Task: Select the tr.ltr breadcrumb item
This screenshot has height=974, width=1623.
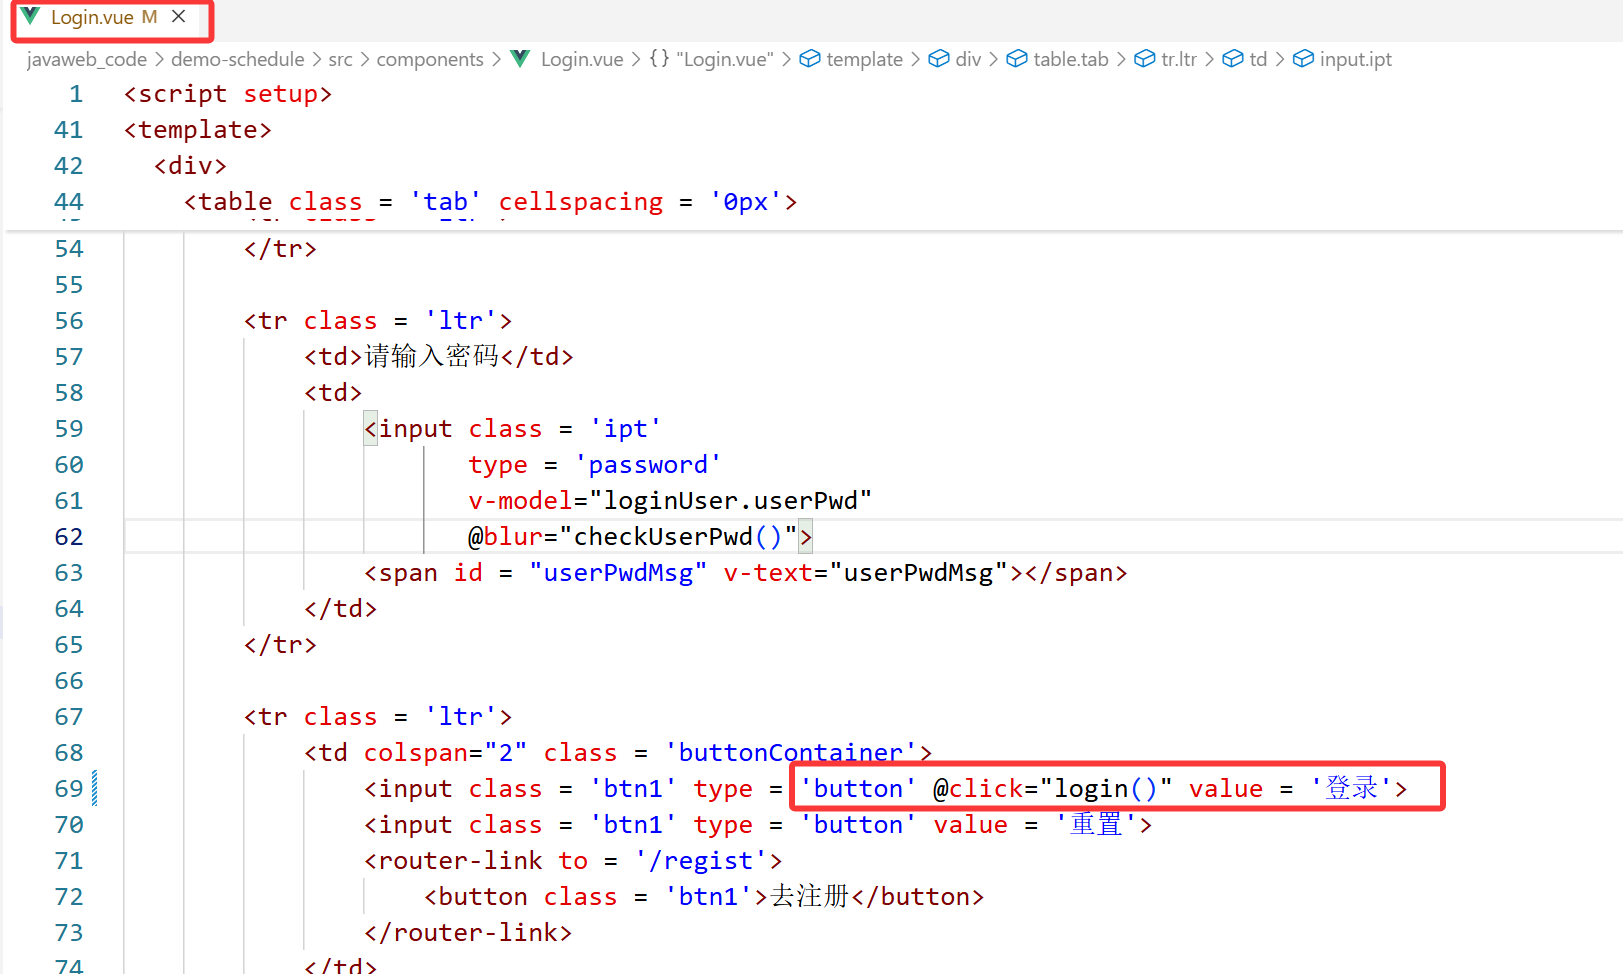Action: pos(1179,59)
